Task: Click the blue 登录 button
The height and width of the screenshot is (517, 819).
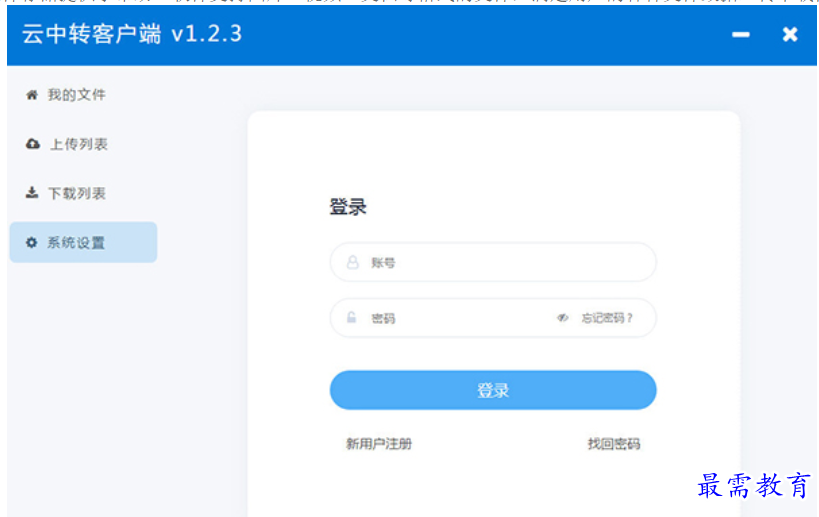Action: [493, 390]
